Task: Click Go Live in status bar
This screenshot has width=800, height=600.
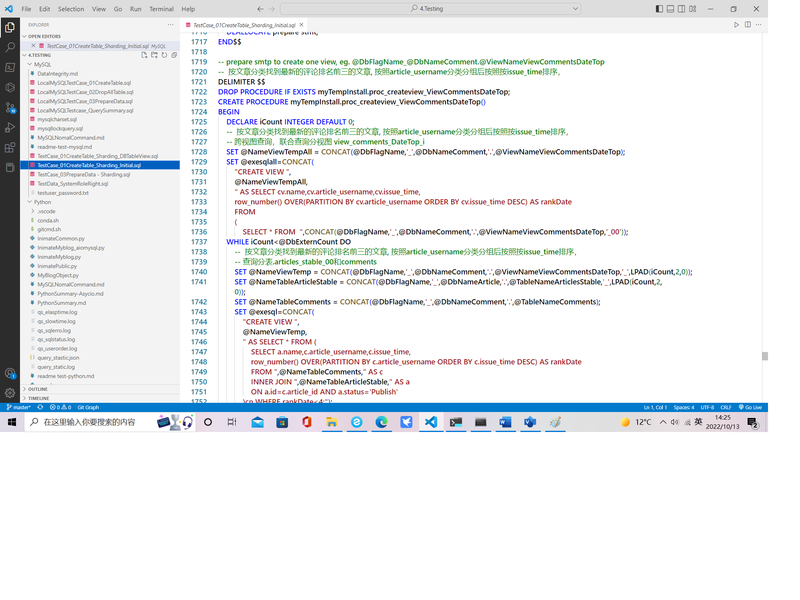Action: [750, 407]
